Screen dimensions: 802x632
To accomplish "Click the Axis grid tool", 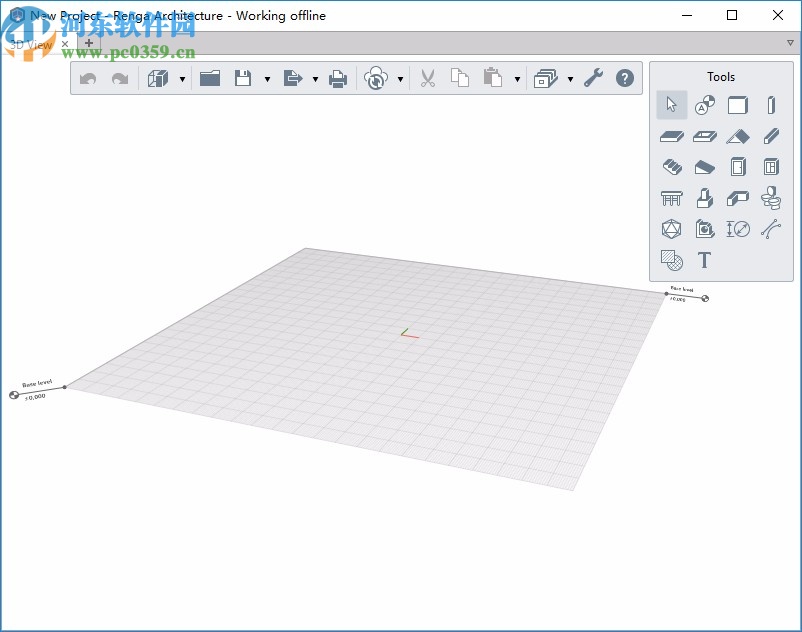I will click(x=704, y=105).
